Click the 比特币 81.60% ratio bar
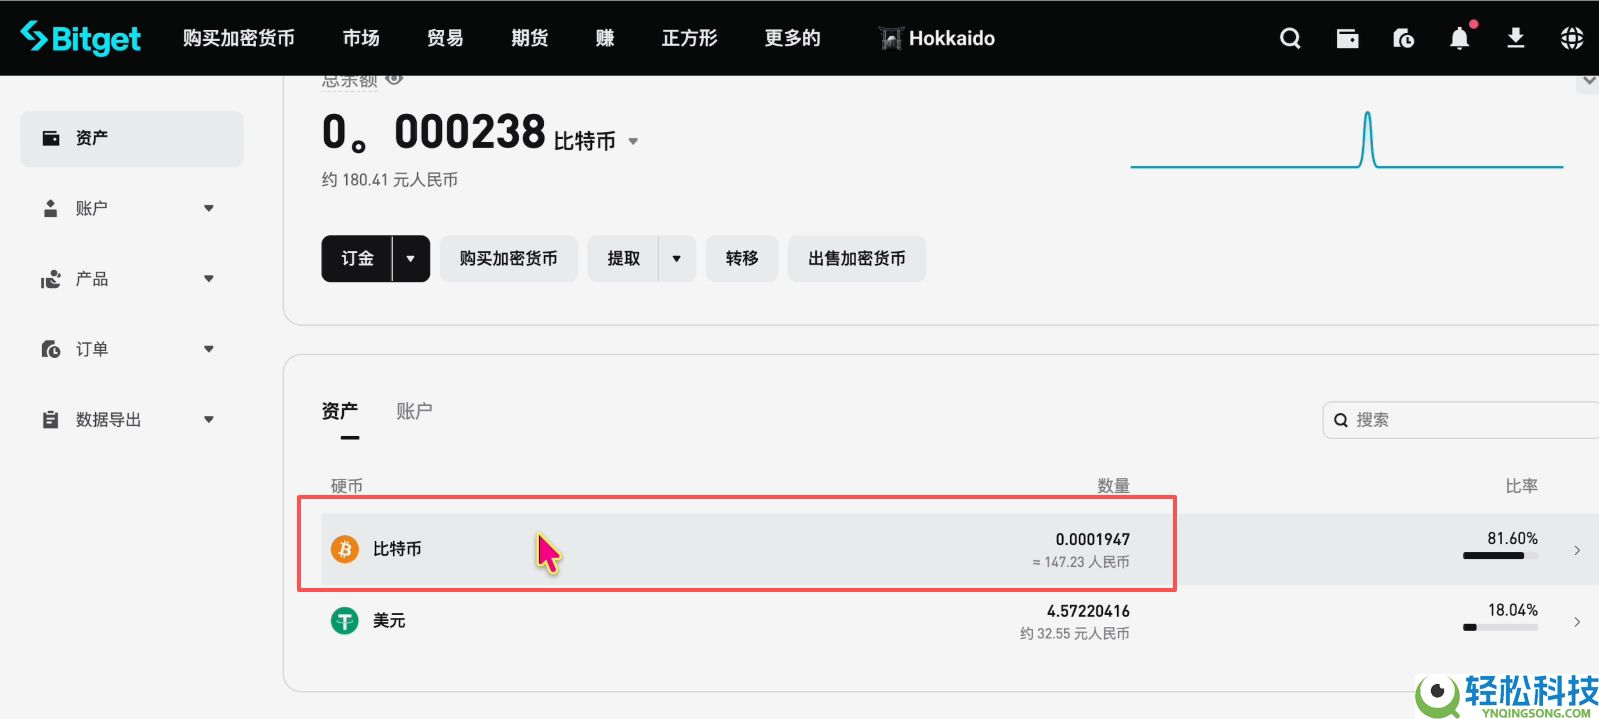Screen dimensions: 1599x719 [x=1499, y=555]
